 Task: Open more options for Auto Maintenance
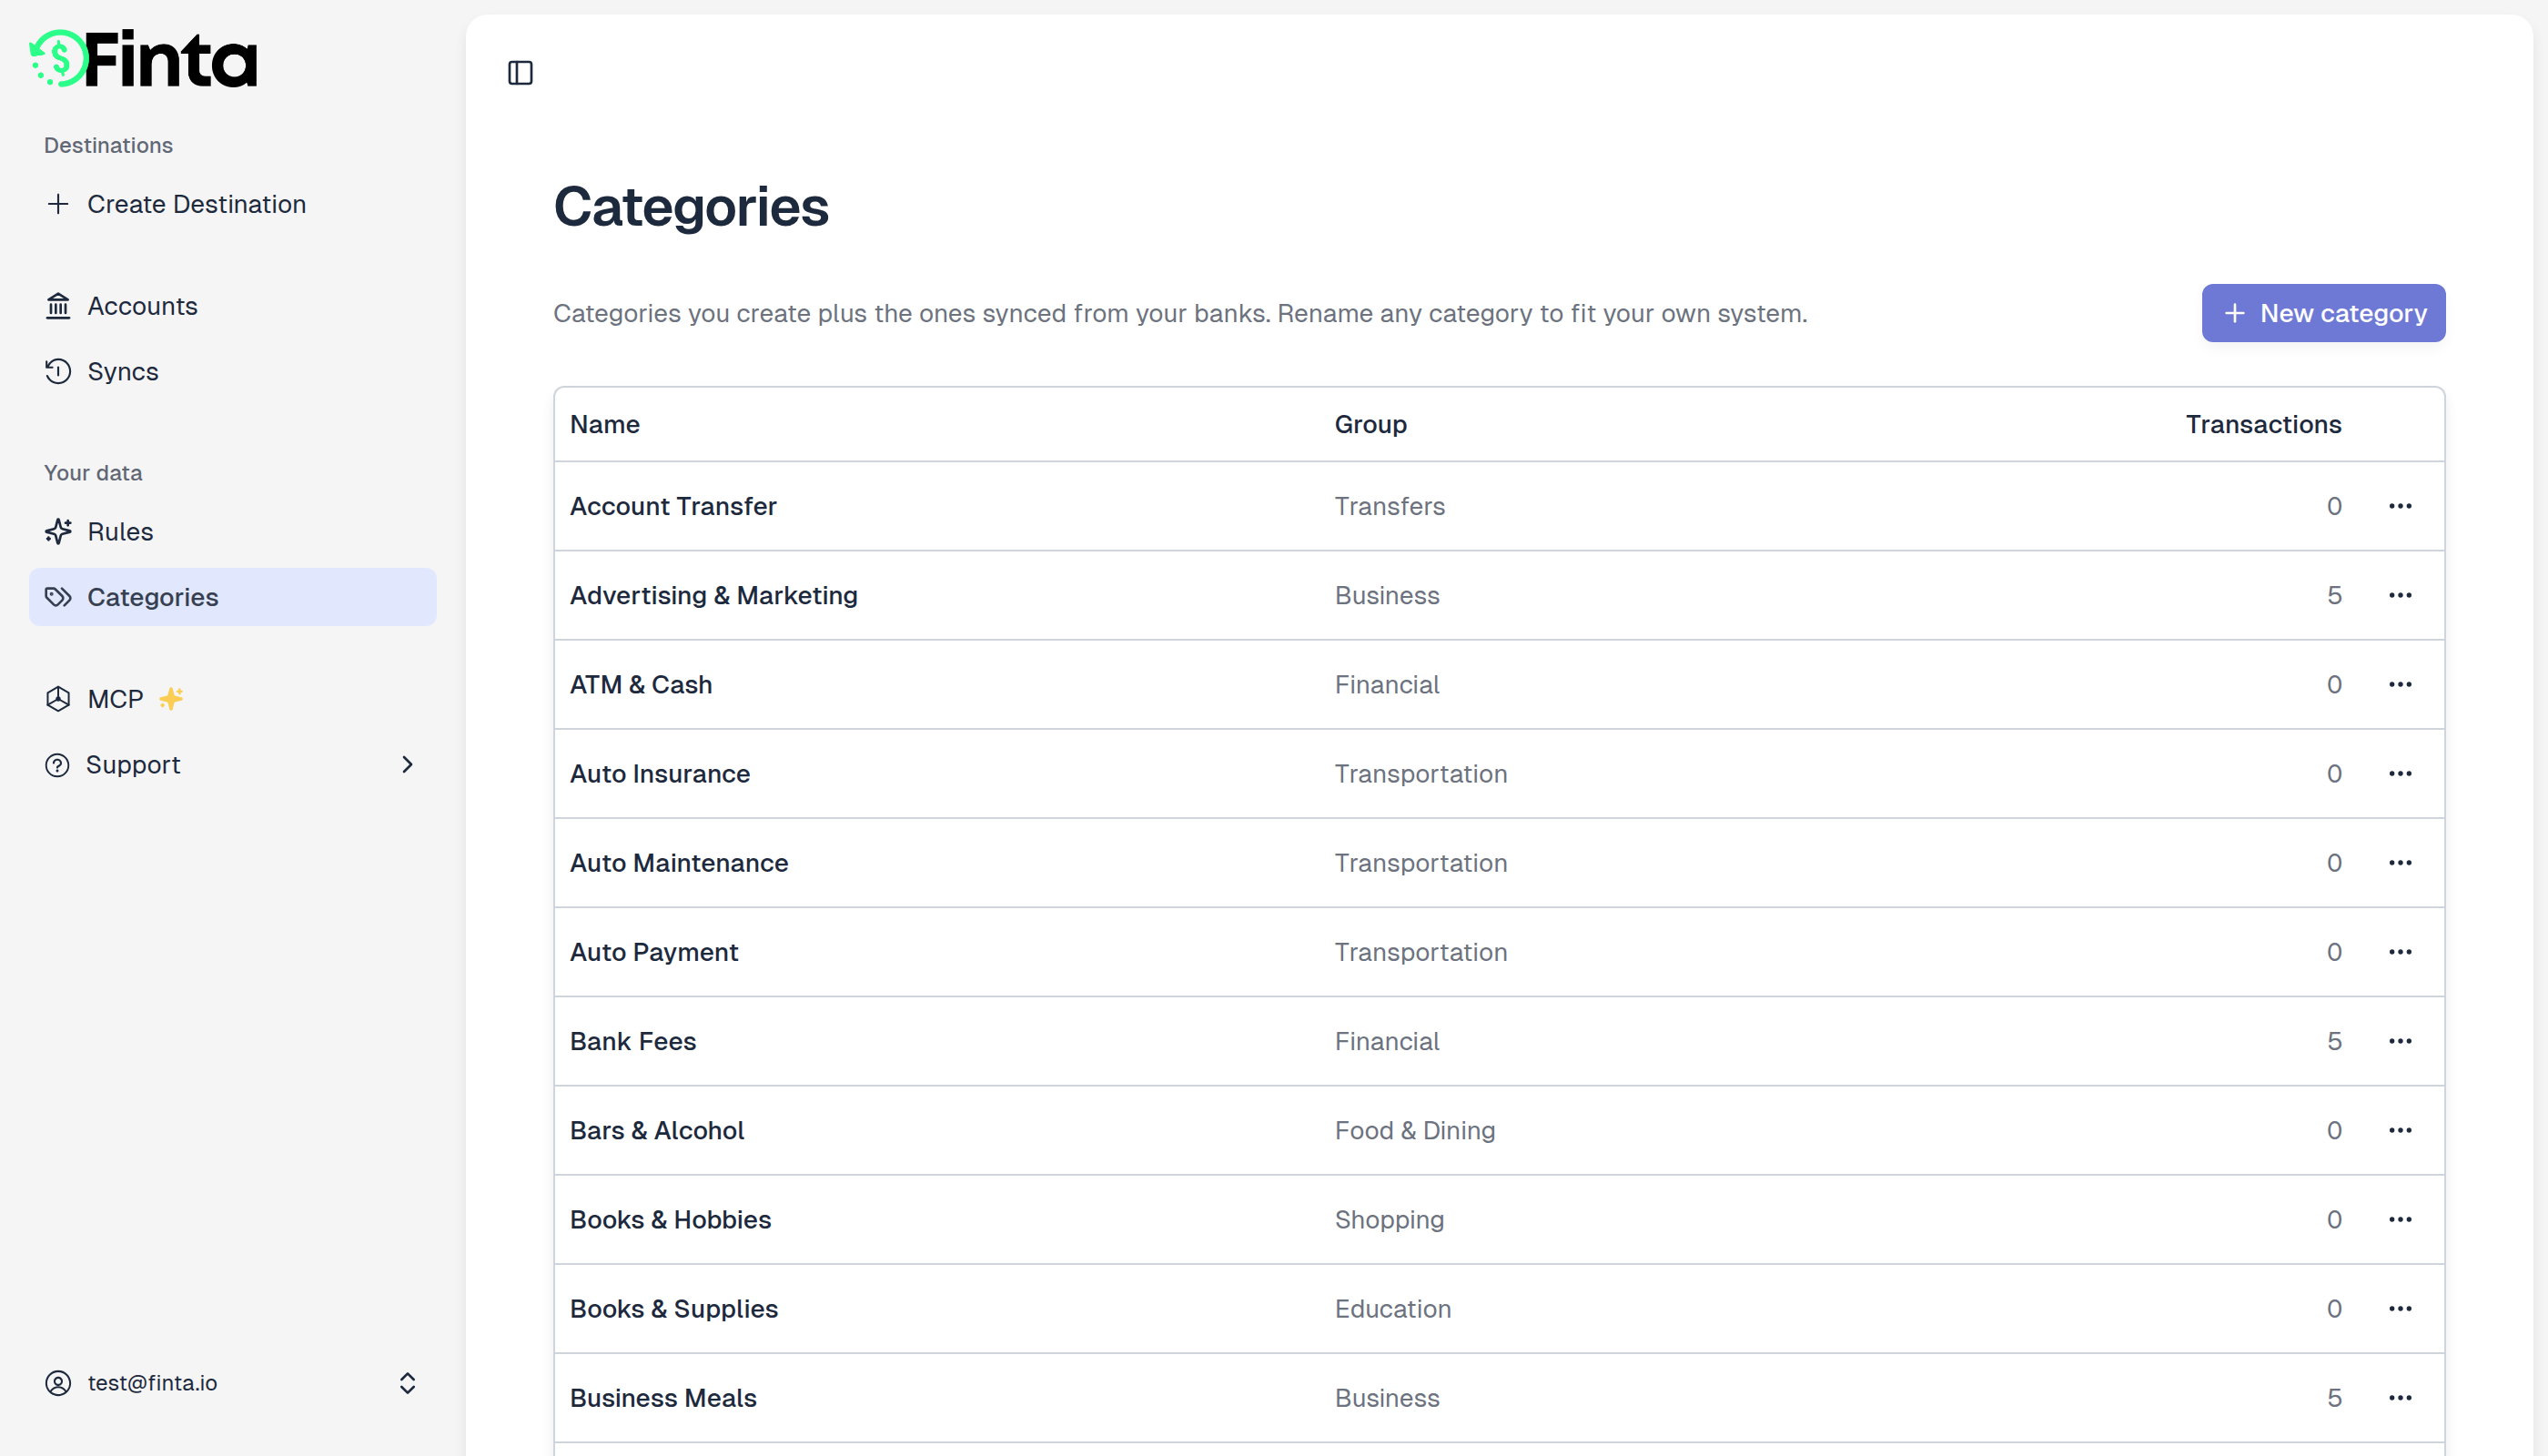[x=2400, y=862]
